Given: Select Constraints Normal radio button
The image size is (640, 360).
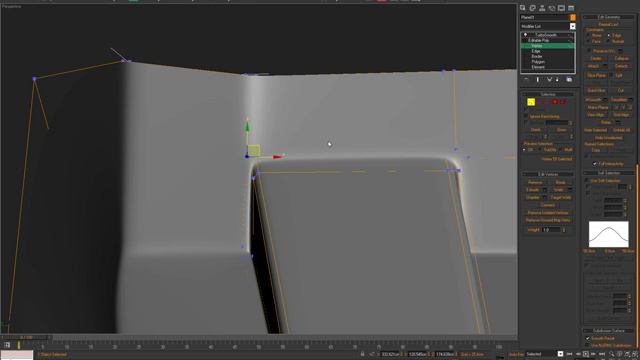Looking at the screenshot, I should 609,41.
